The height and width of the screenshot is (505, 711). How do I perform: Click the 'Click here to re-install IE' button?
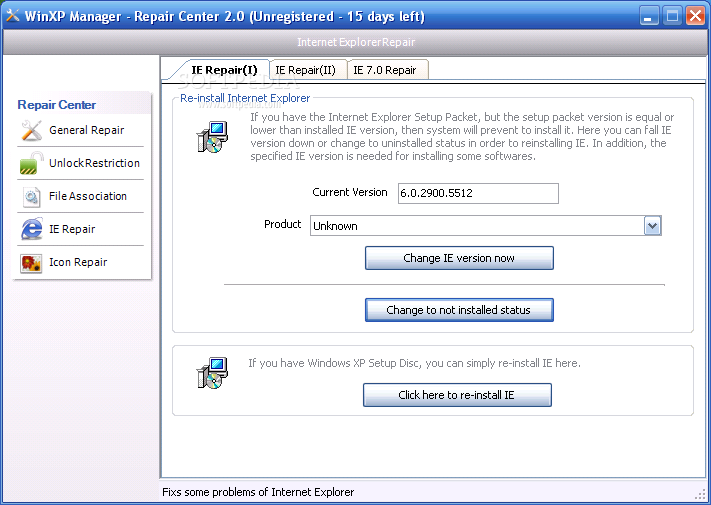457,395
